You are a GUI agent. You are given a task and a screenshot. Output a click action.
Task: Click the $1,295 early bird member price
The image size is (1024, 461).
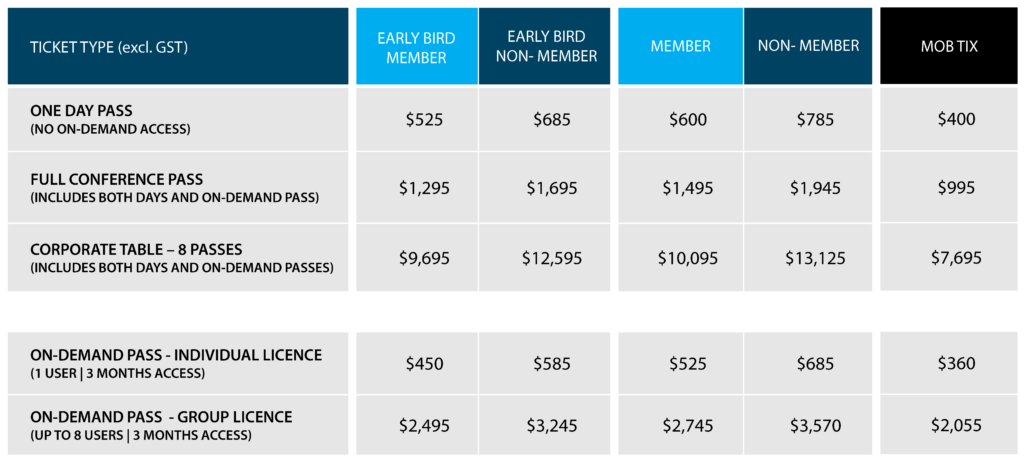(x=424, y=189)
